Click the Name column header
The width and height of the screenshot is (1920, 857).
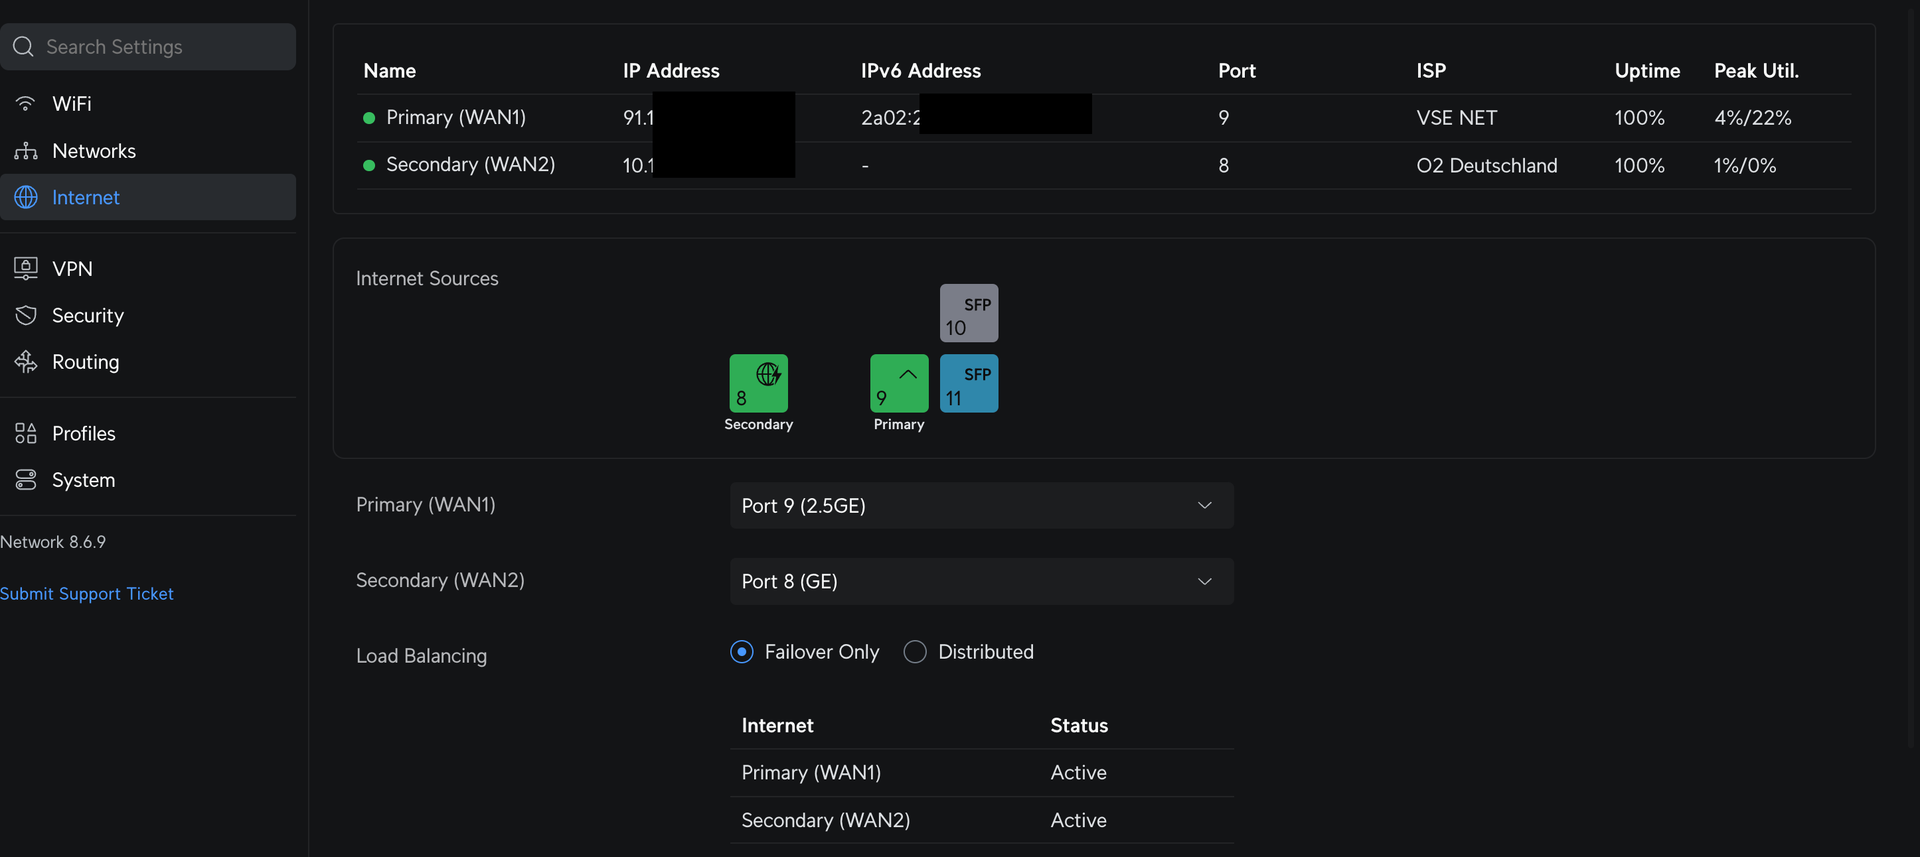(x=390, y=71)
